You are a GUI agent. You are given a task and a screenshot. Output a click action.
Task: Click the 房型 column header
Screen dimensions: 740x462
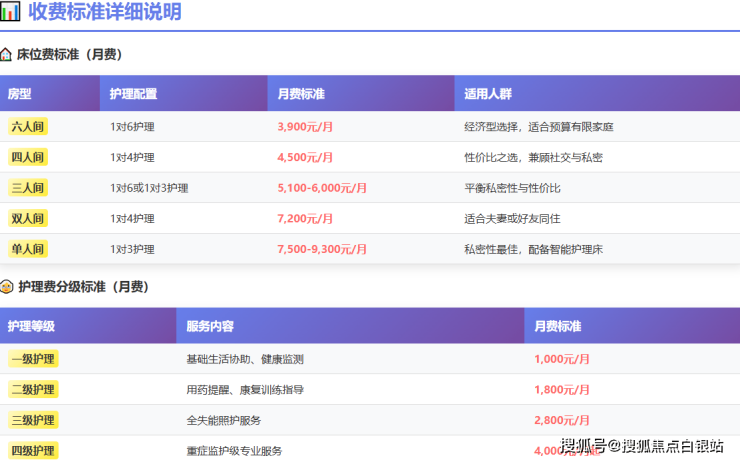coord(20,94)
